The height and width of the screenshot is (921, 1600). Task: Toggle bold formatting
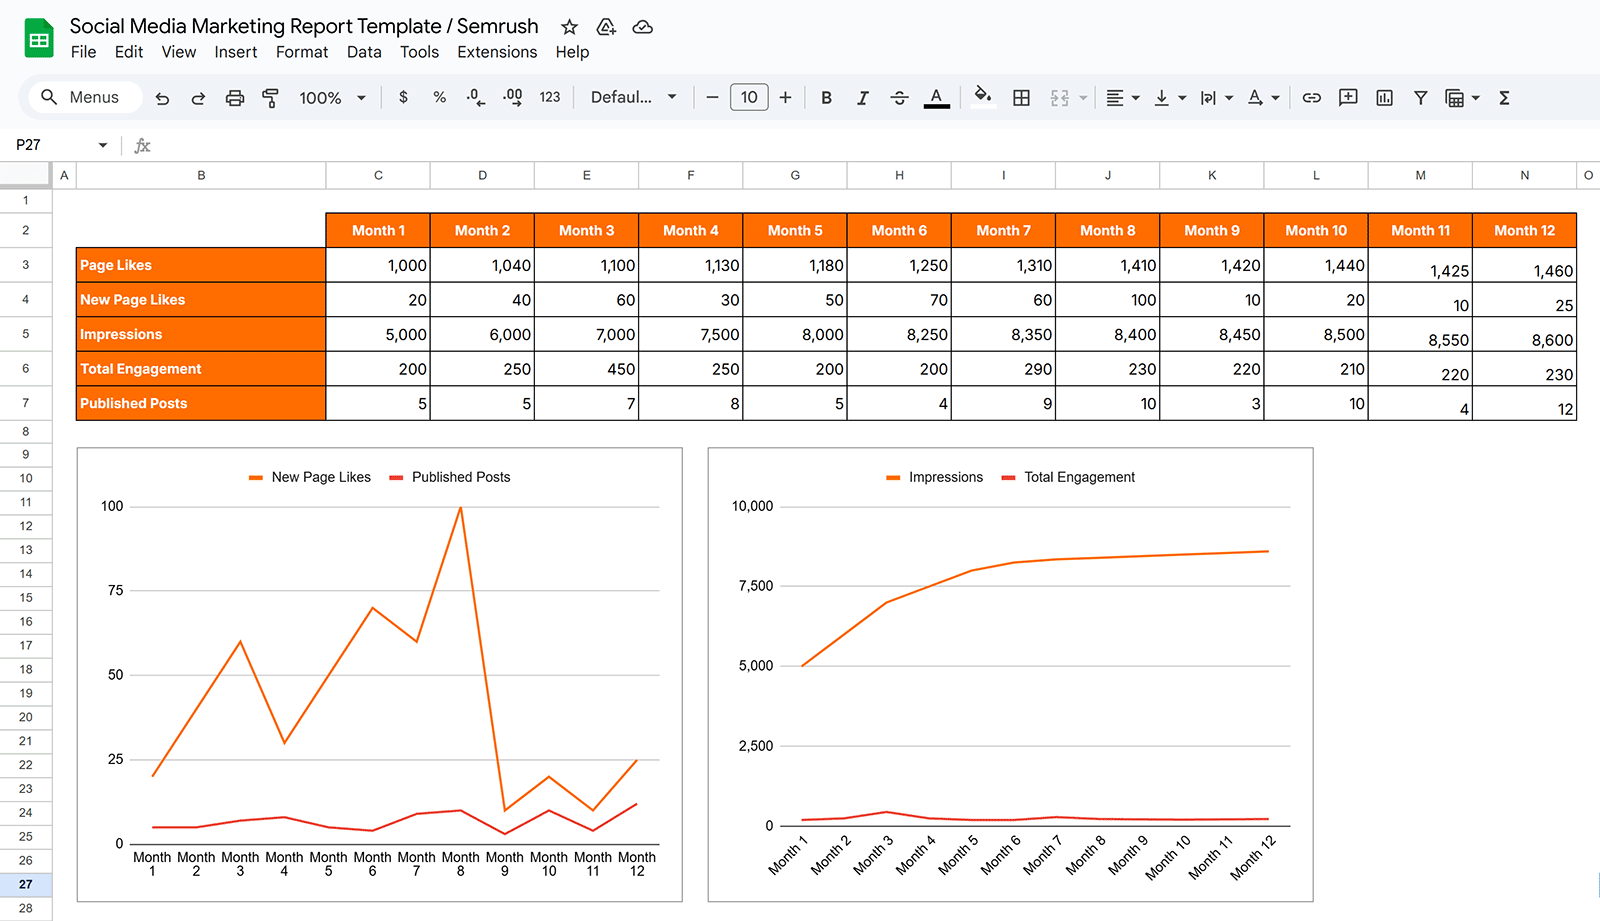coord(826,97)
